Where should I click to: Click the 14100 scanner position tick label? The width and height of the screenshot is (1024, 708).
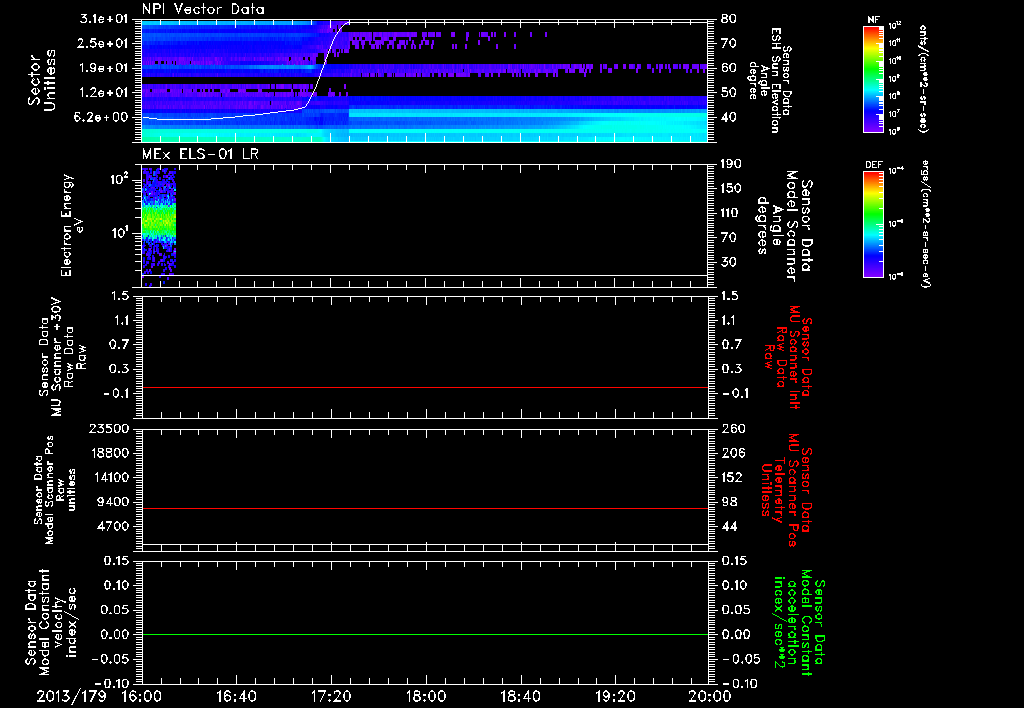coord(110,477)
